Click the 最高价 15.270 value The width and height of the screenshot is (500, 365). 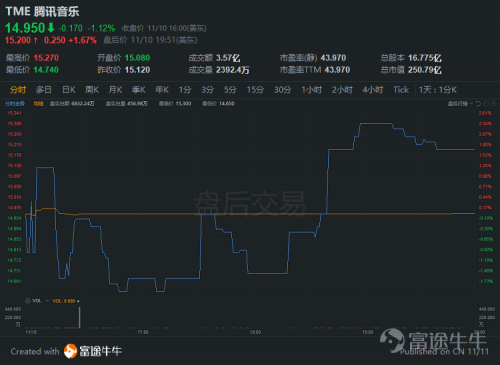pos(46,58)
